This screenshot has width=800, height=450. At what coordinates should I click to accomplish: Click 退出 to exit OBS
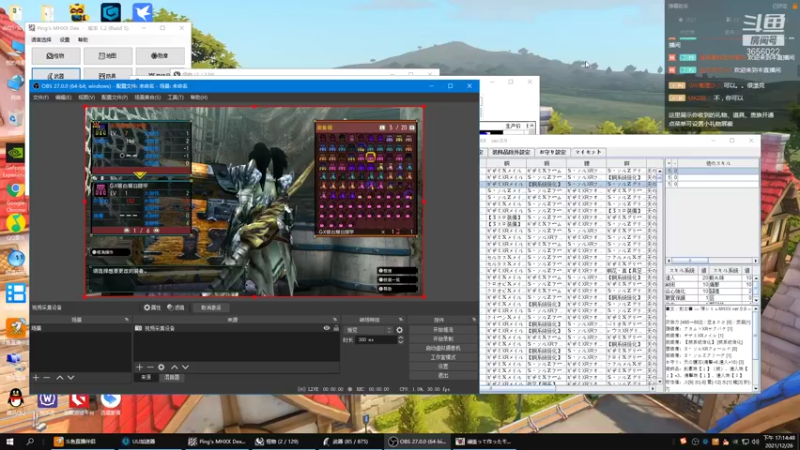tap(443, 376)
